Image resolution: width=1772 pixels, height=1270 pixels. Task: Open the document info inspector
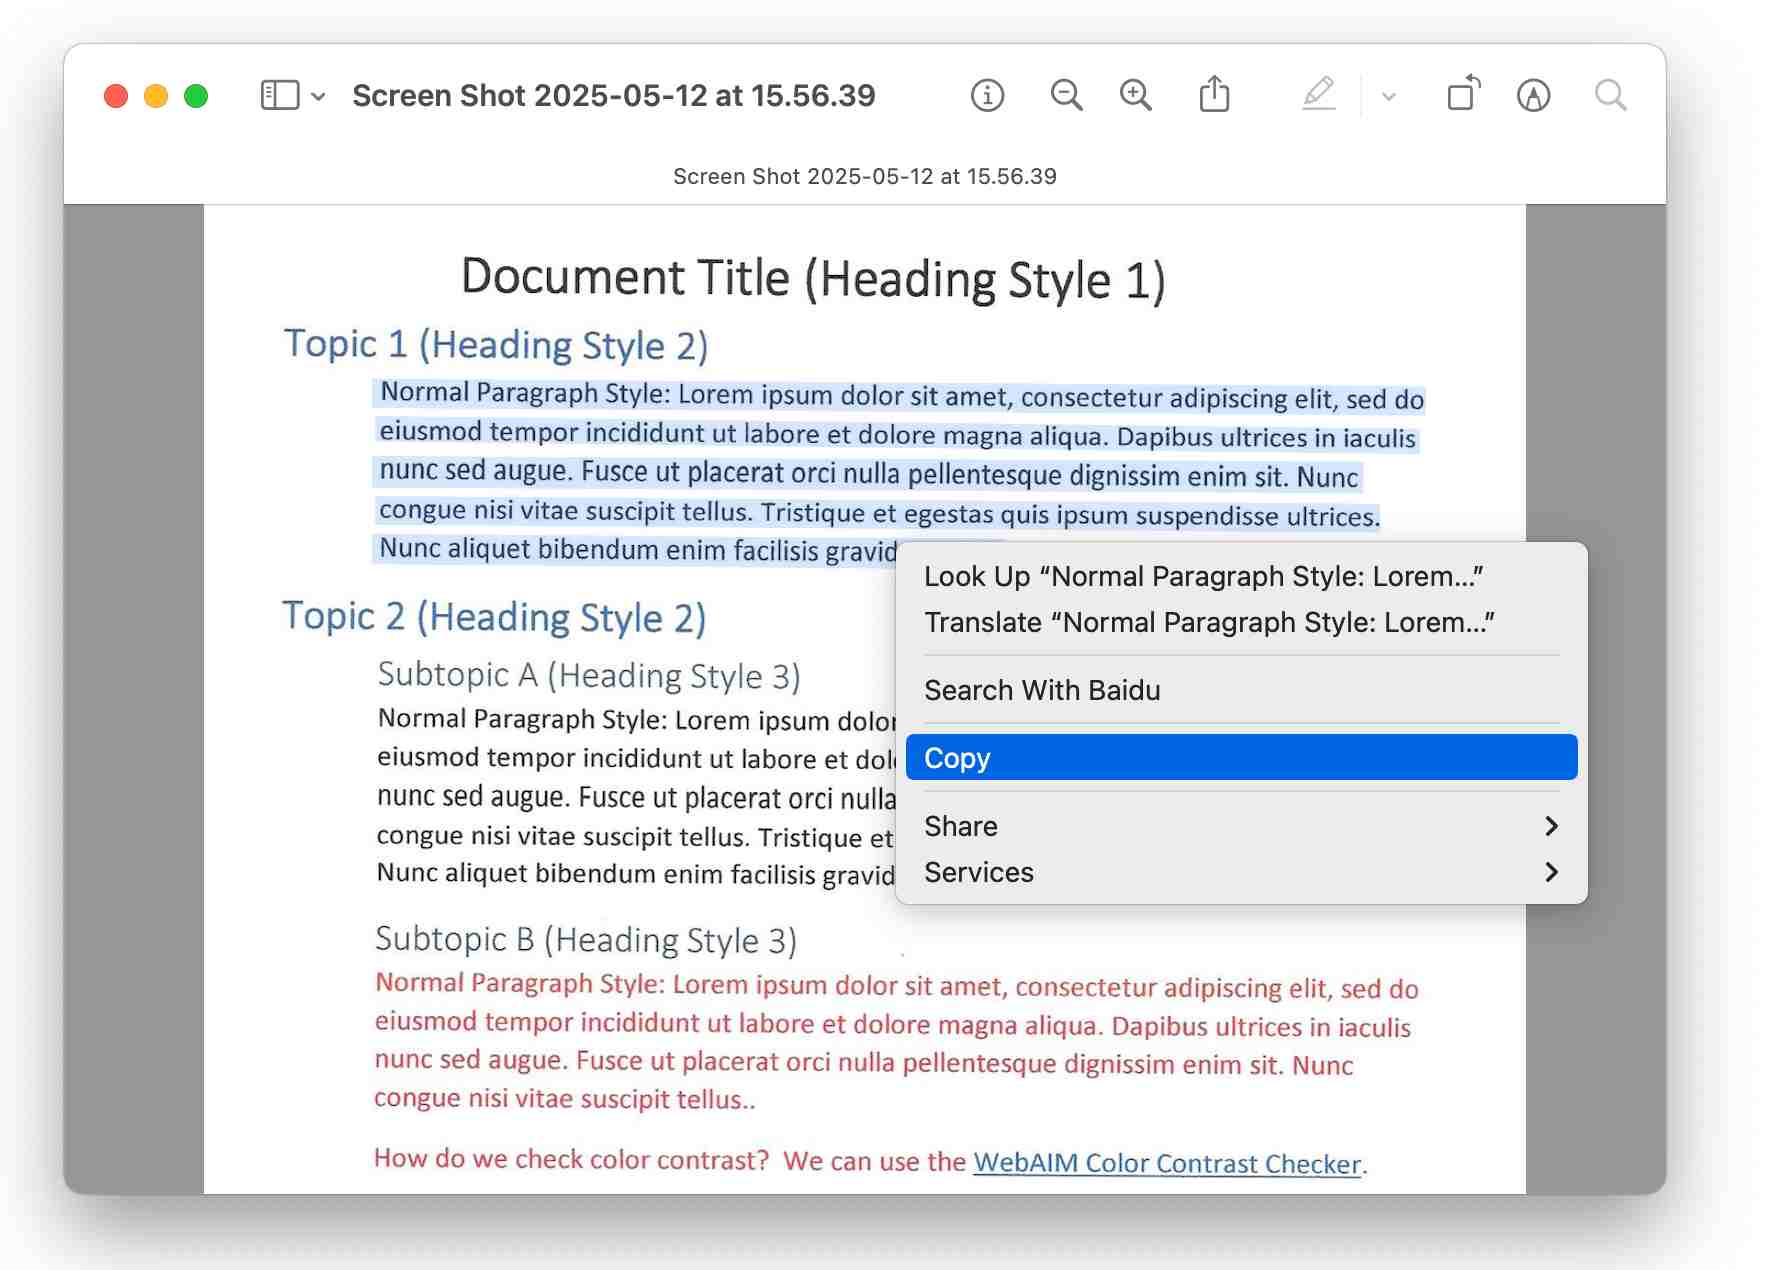click(x=987, y=95)
